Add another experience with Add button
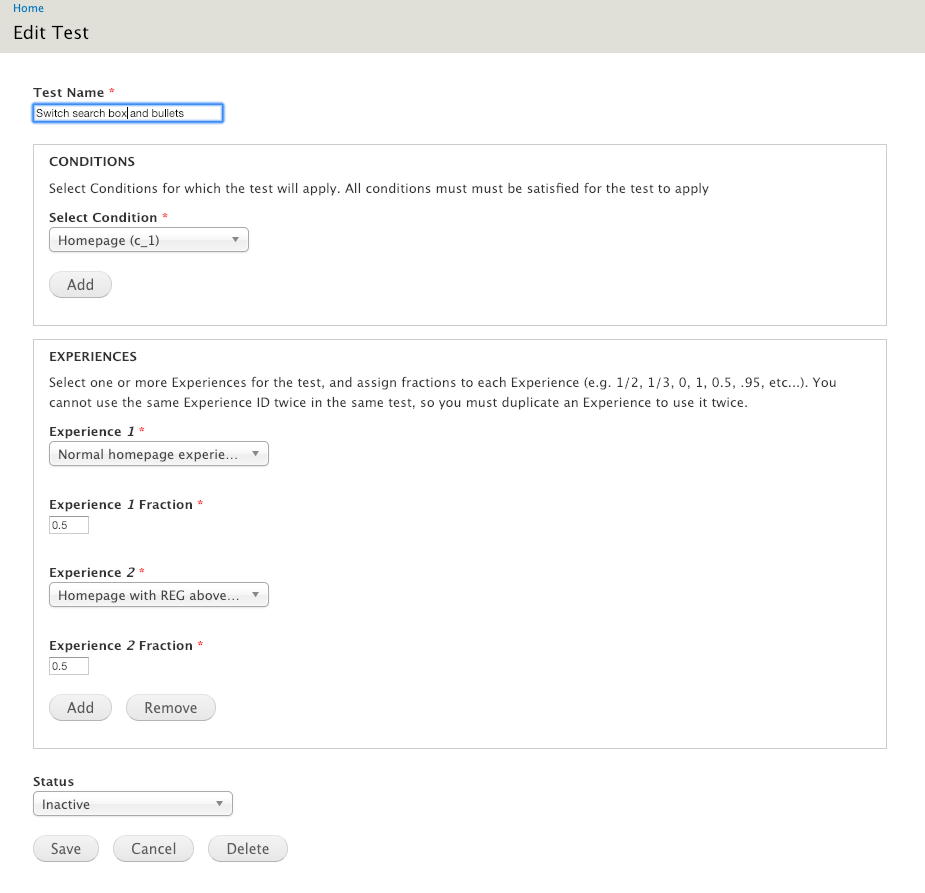Viewport: 925px width, 893px height. [x=80, y=708]
